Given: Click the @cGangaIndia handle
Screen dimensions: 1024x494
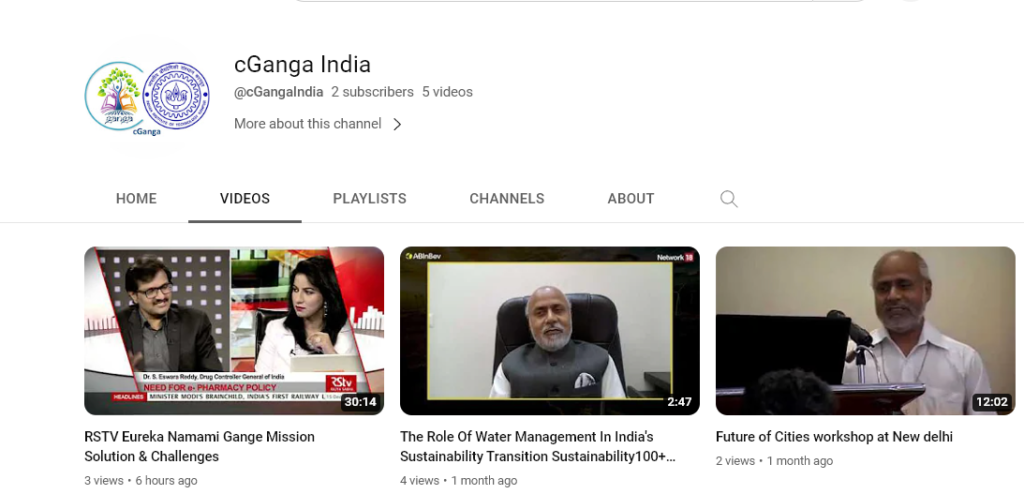Looking at the screenshot, I should click(x=278, y=92).
